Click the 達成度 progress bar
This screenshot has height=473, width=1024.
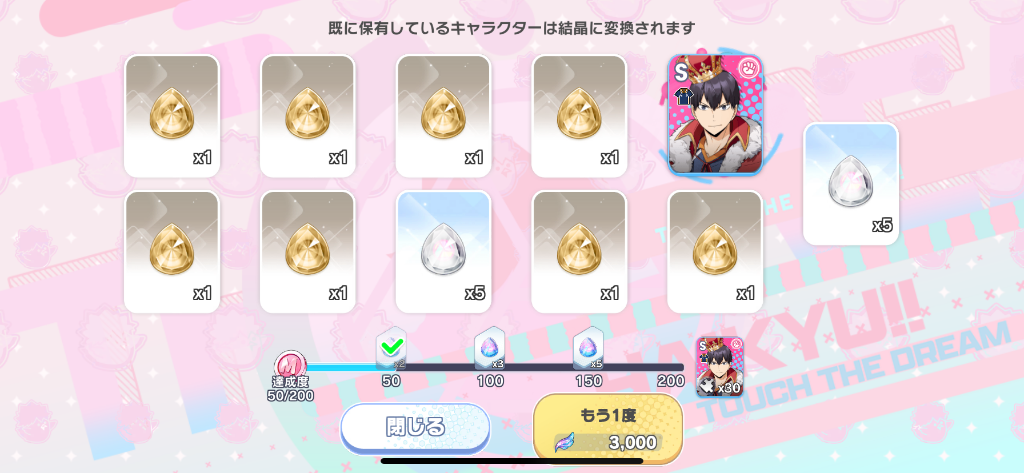point(490,368)
